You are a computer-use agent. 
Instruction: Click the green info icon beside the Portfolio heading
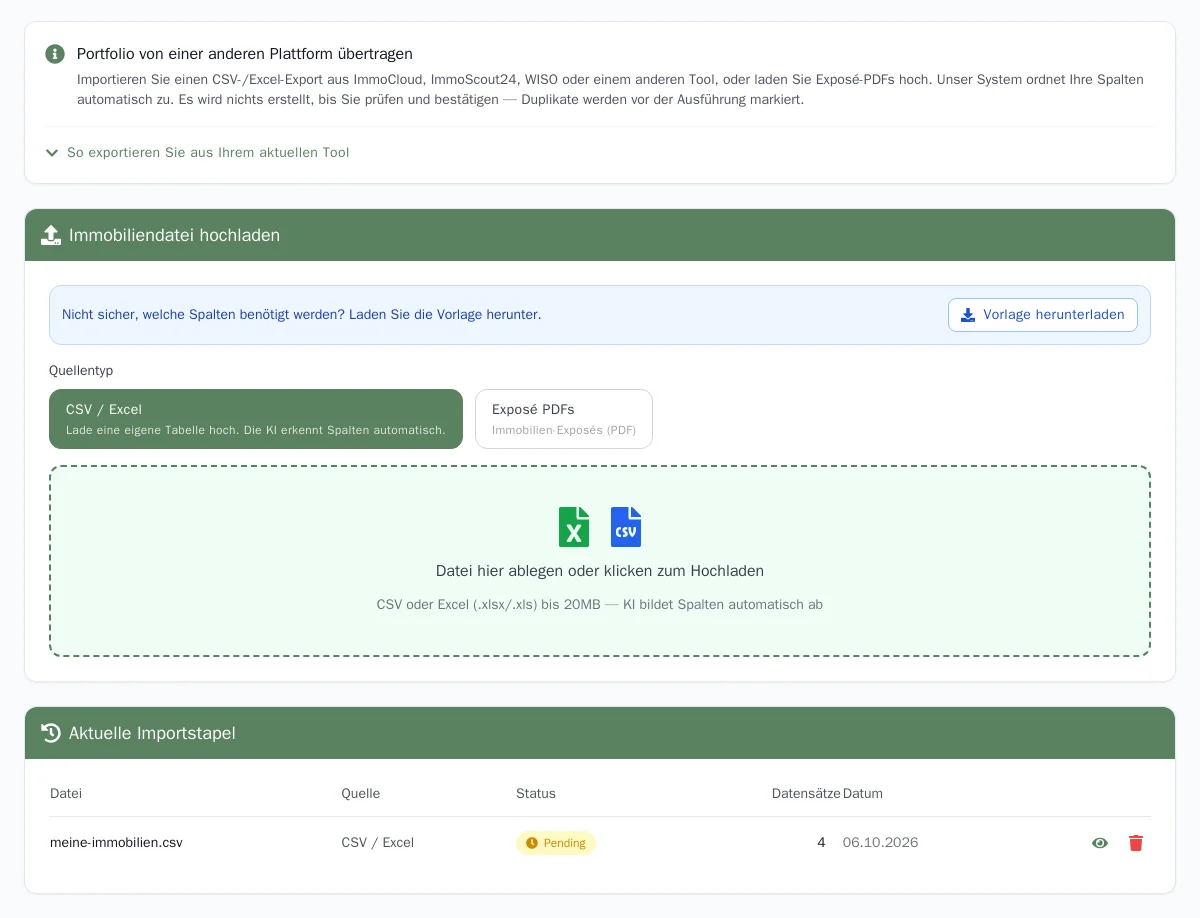(55, 54)
